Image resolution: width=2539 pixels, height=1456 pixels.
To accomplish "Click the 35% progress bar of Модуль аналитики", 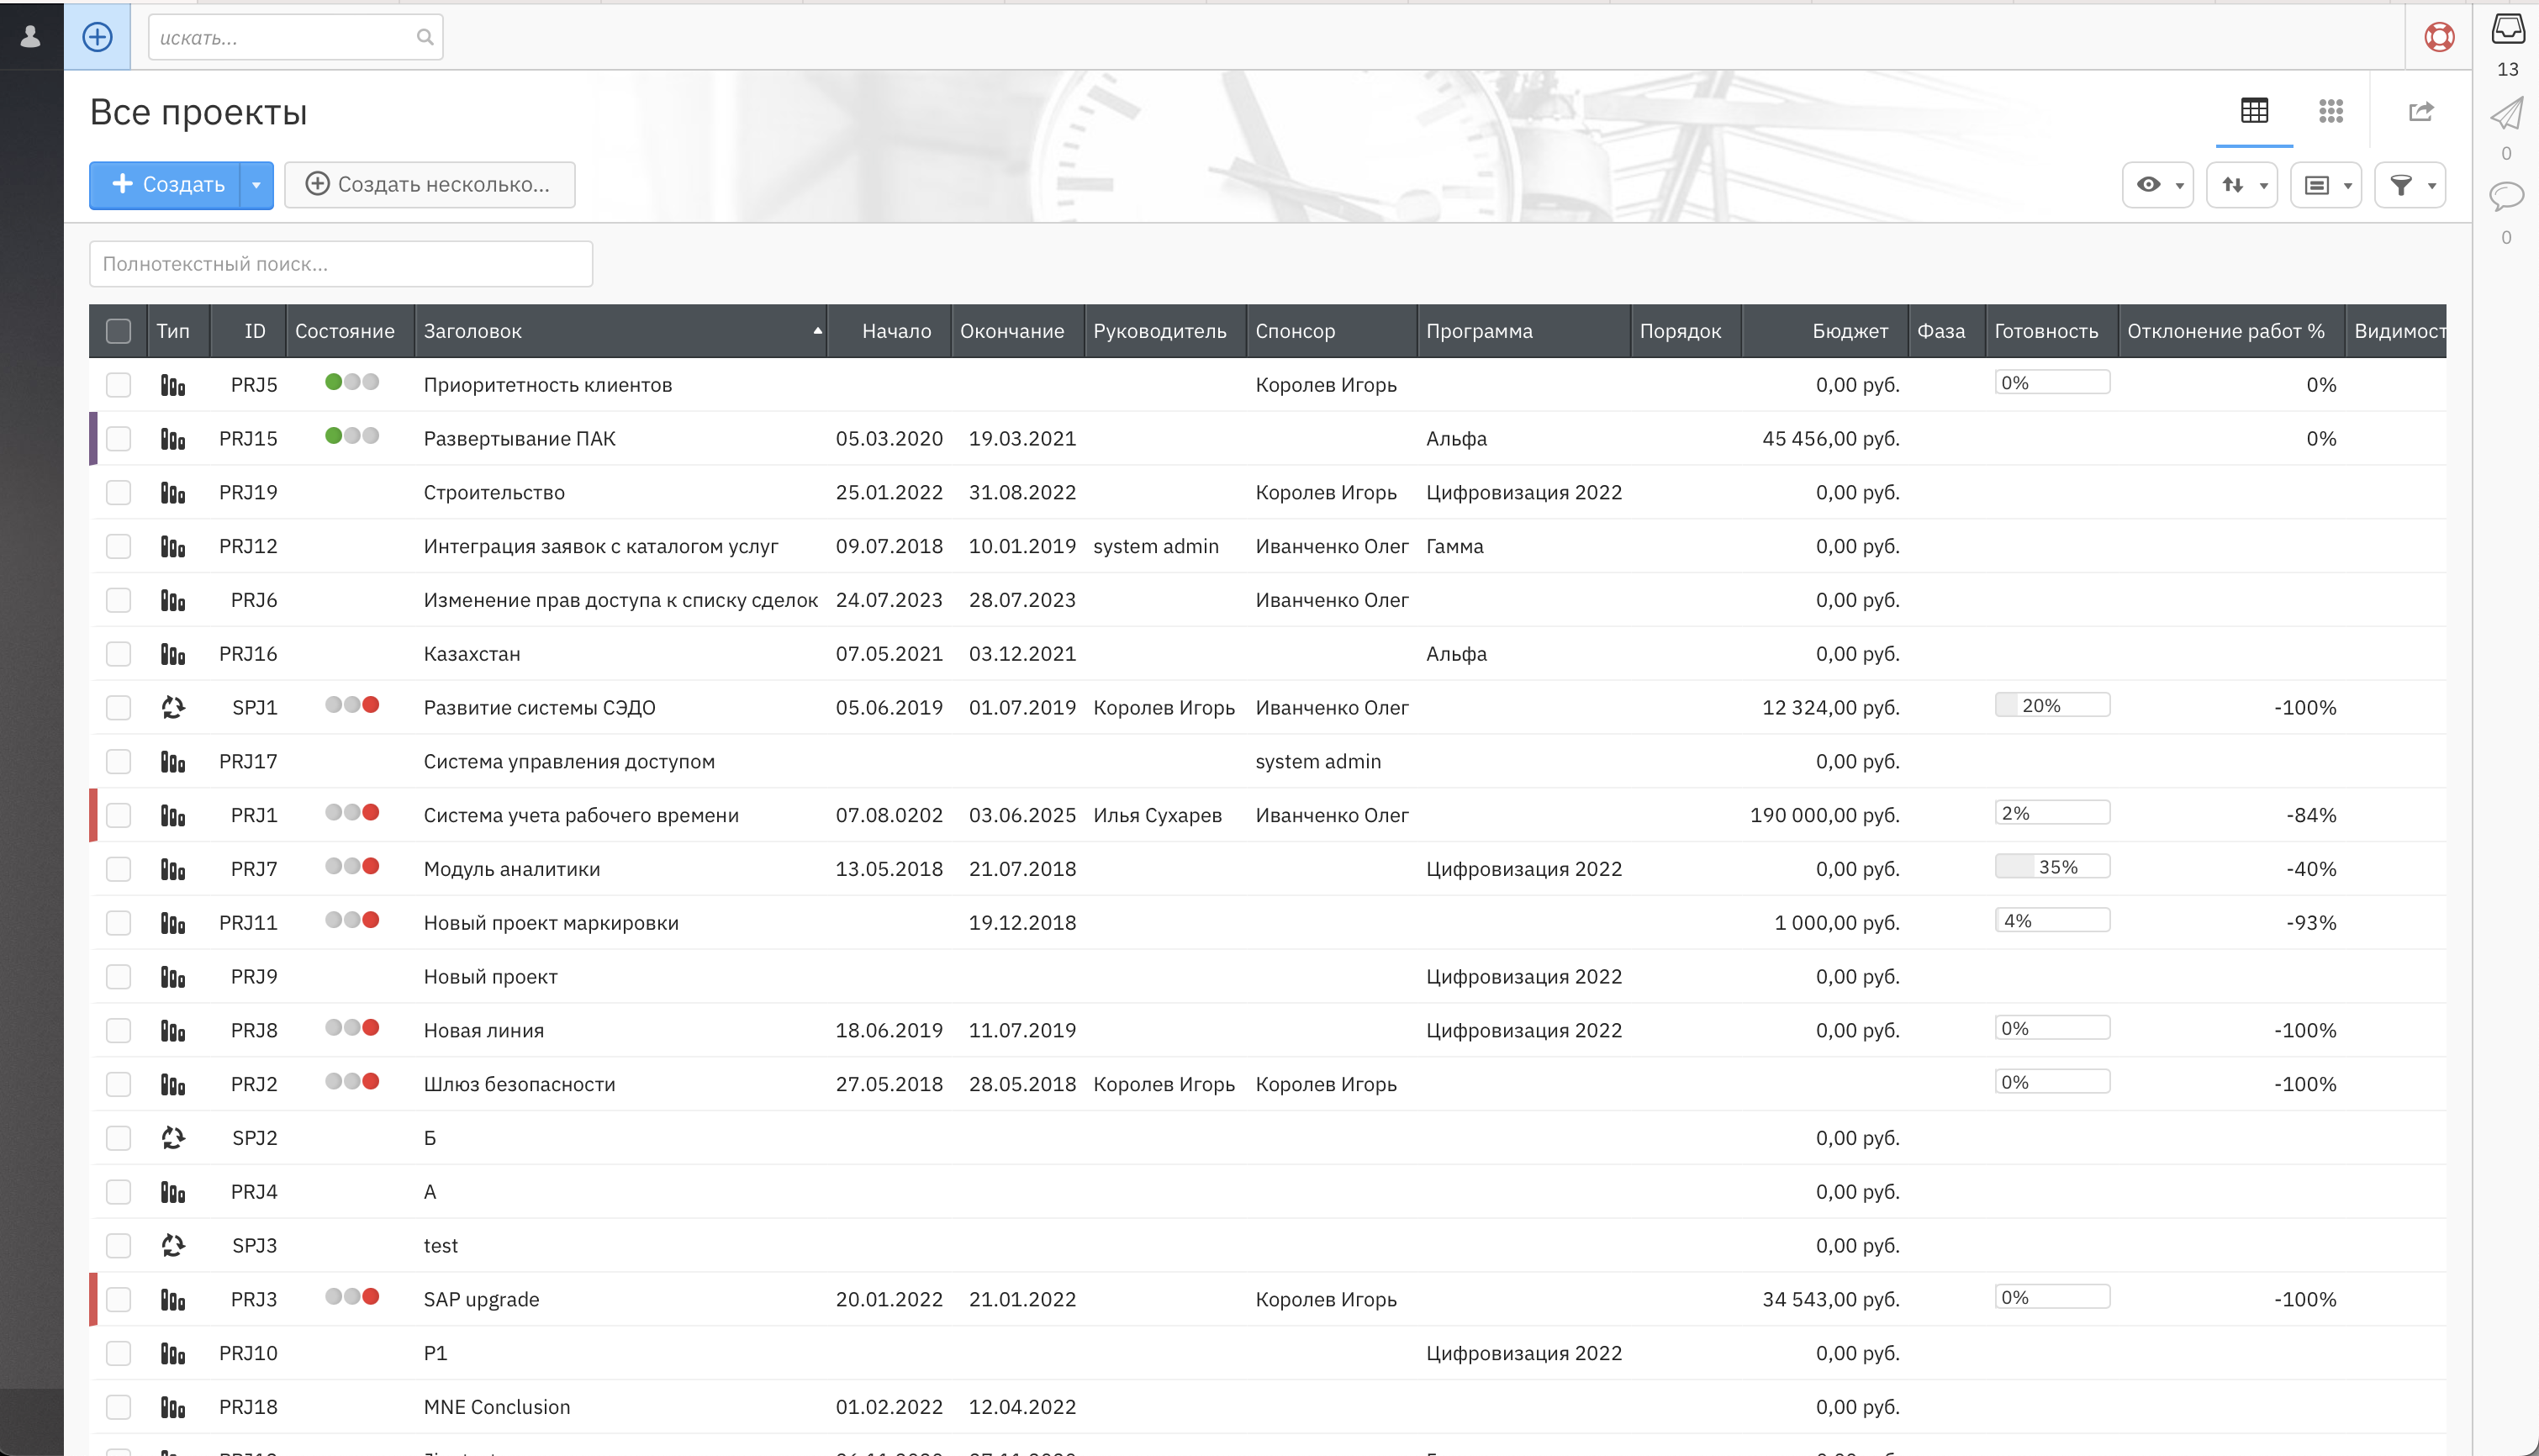I will [2052, 867].
